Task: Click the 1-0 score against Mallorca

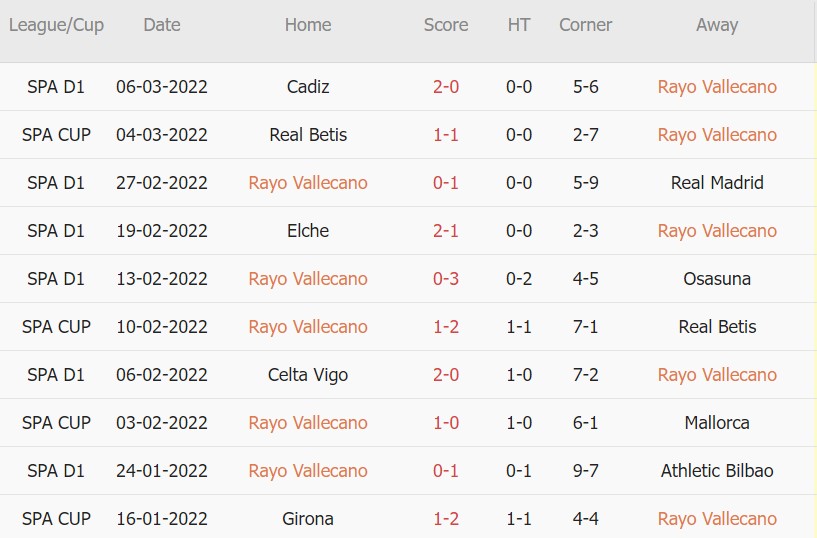Action: point(446,423)
